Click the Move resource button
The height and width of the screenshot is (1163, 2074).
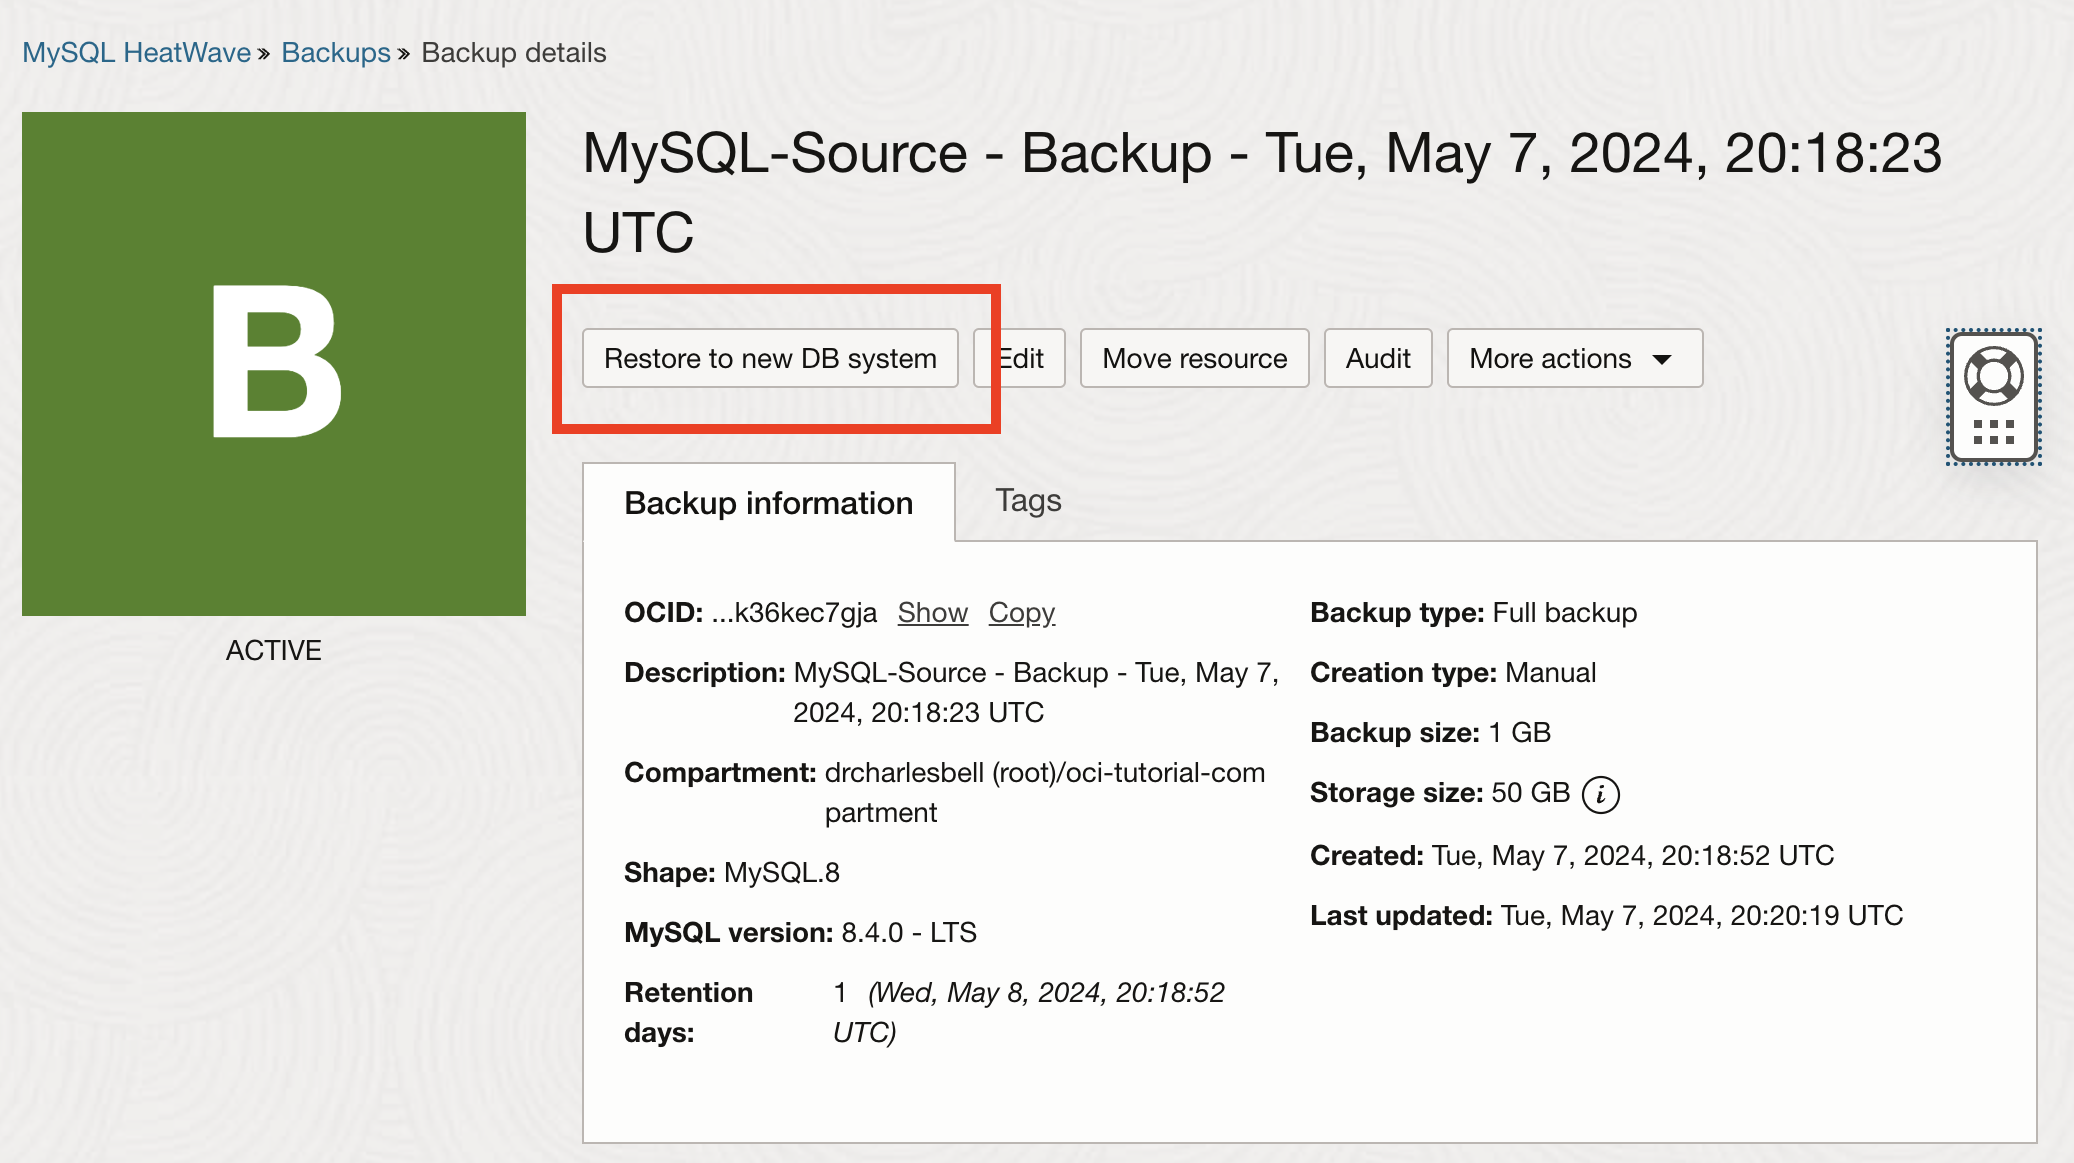(1194, 358)
